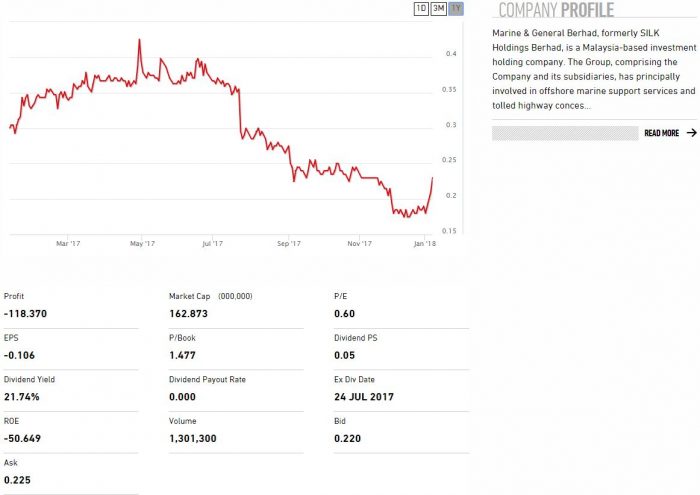Viewport: 700px width, 495px height.
Task: Switch chart to 1D range
Action: tap(421, 9)
